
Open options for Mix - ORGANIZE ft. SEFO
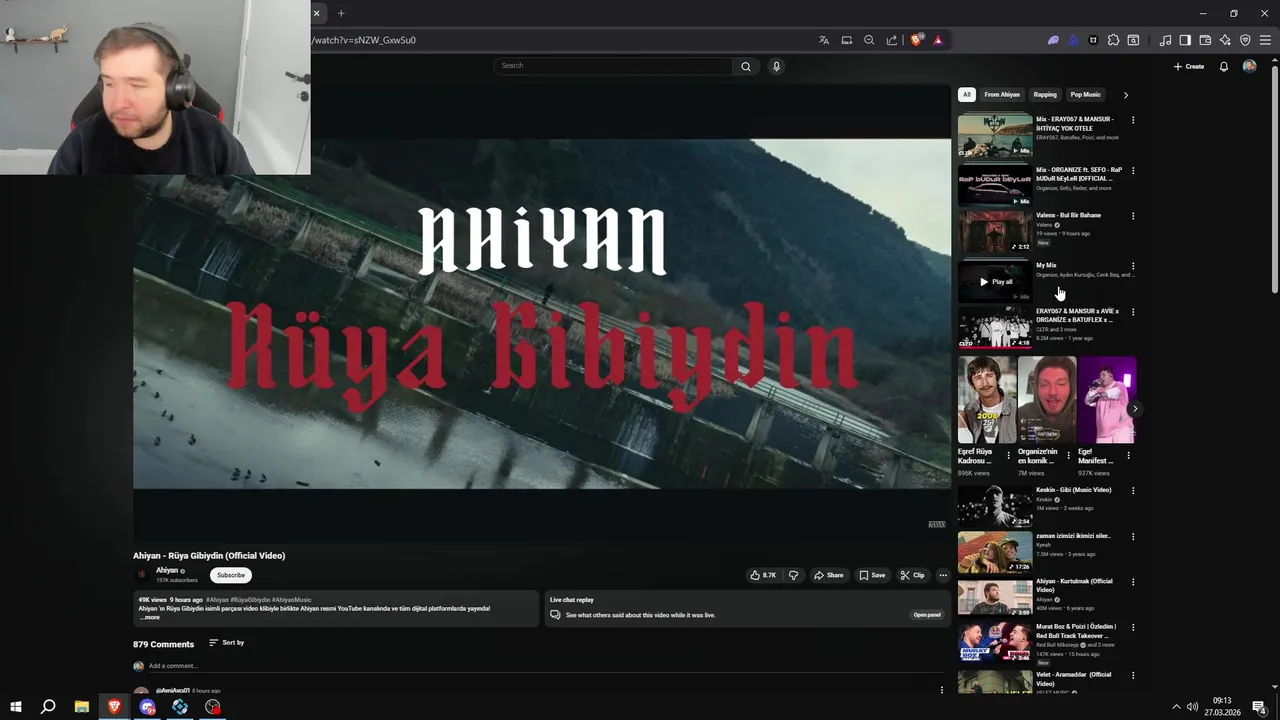1133,171
